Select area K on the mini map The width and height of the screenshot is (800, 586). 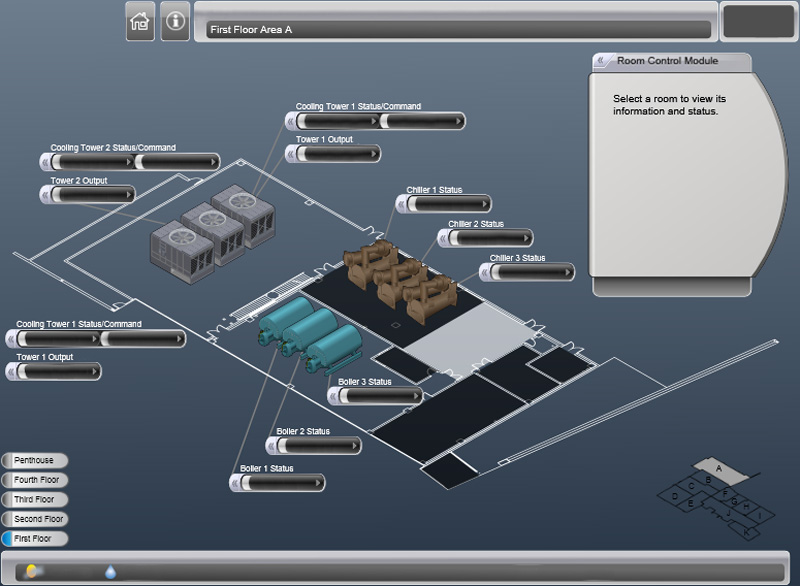[x=746, y=532]
